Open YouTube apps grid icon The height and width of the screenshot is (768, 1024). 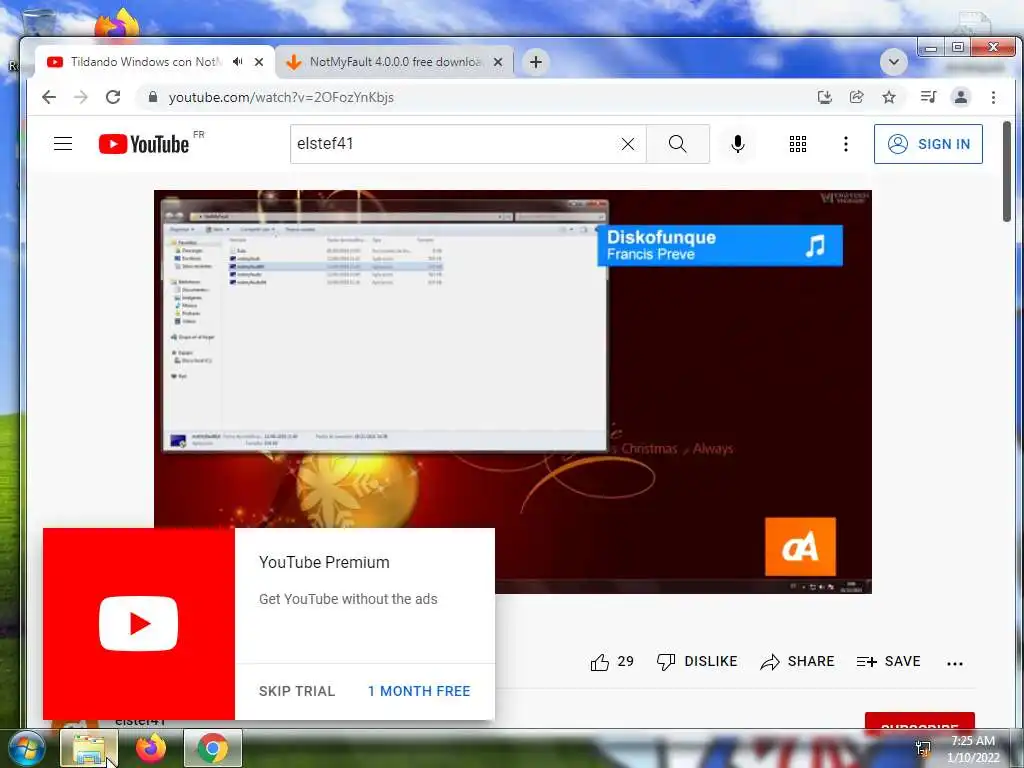(x=797, y=144)
